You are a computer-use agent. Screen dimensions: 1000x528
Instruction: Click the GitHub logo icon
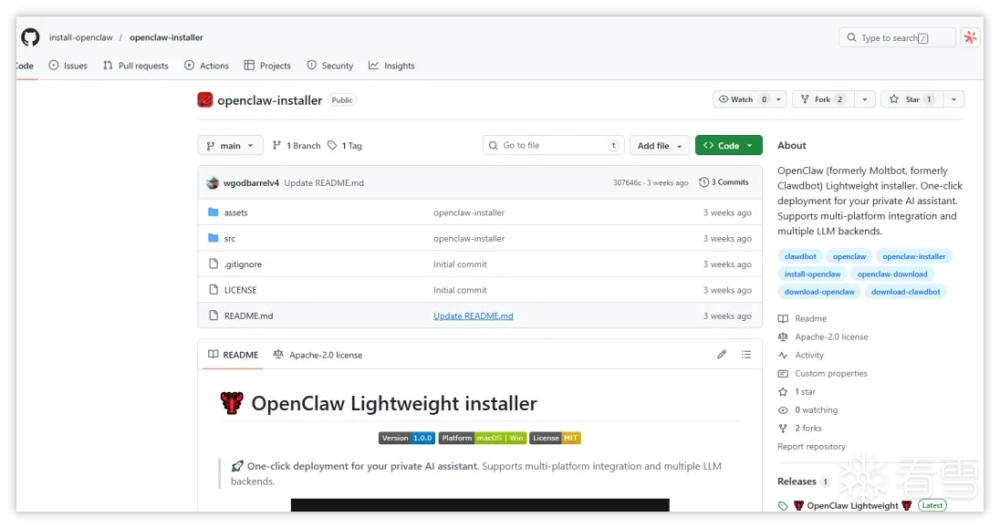coord(30,37)
